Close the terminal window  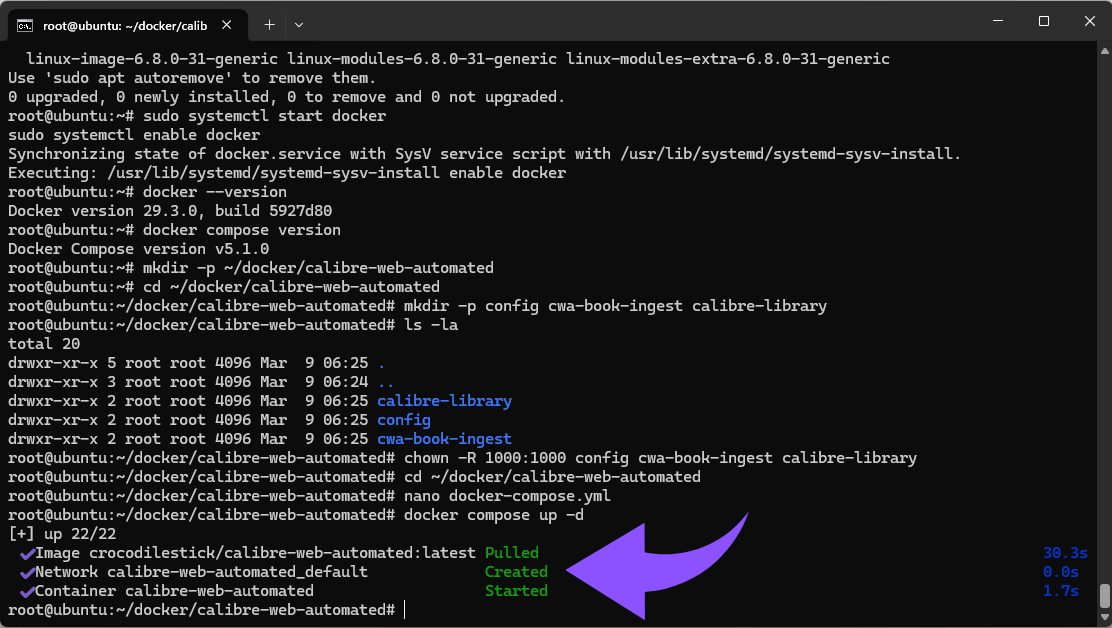1088,21
